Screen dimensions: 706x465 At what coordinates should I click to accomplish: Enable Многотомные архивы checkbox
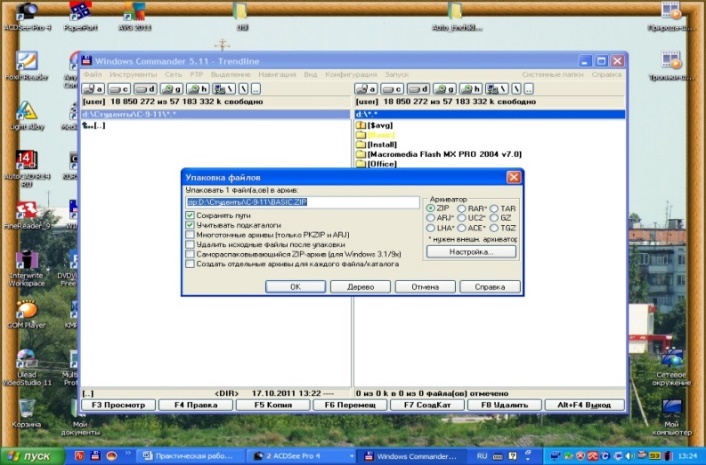coord(190,235)
